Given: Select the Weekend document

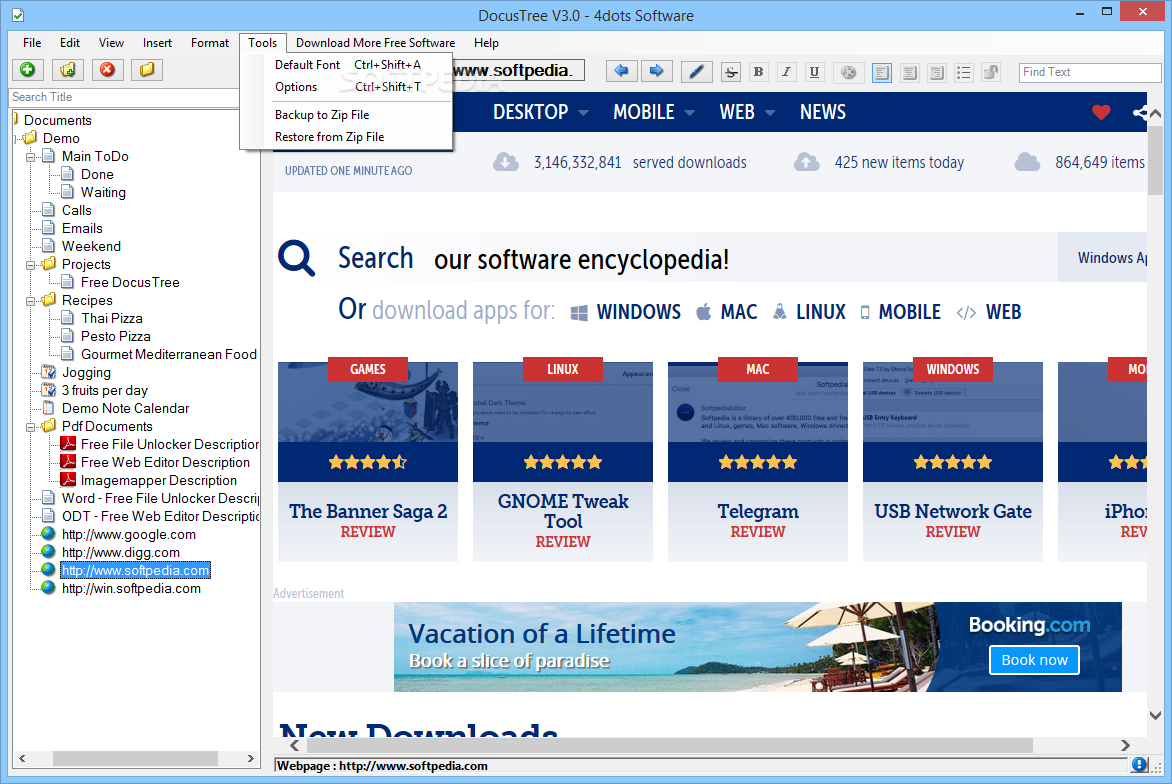Looking at the screenshot, I should pyautogui.click(x=91, y=246).
